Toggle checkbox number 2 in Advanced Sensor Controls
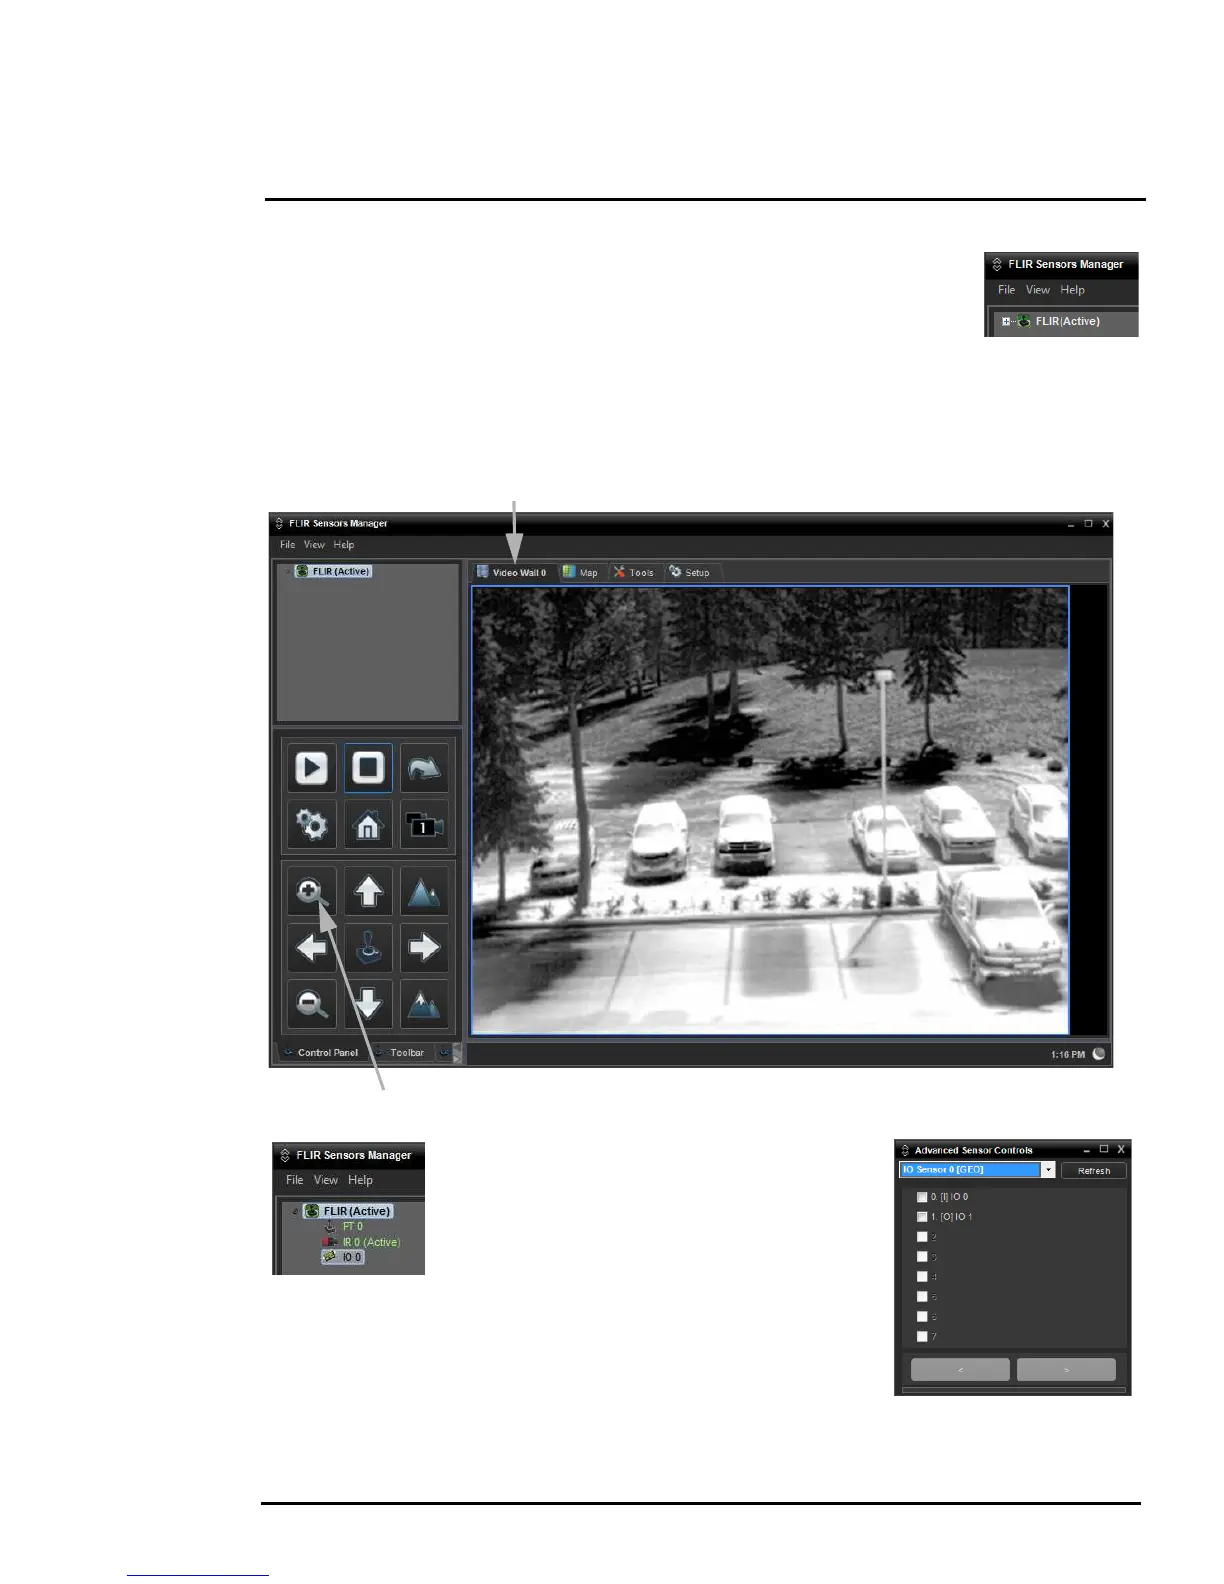This screenshot has width=1224, height=1584. coord(922,1237)
